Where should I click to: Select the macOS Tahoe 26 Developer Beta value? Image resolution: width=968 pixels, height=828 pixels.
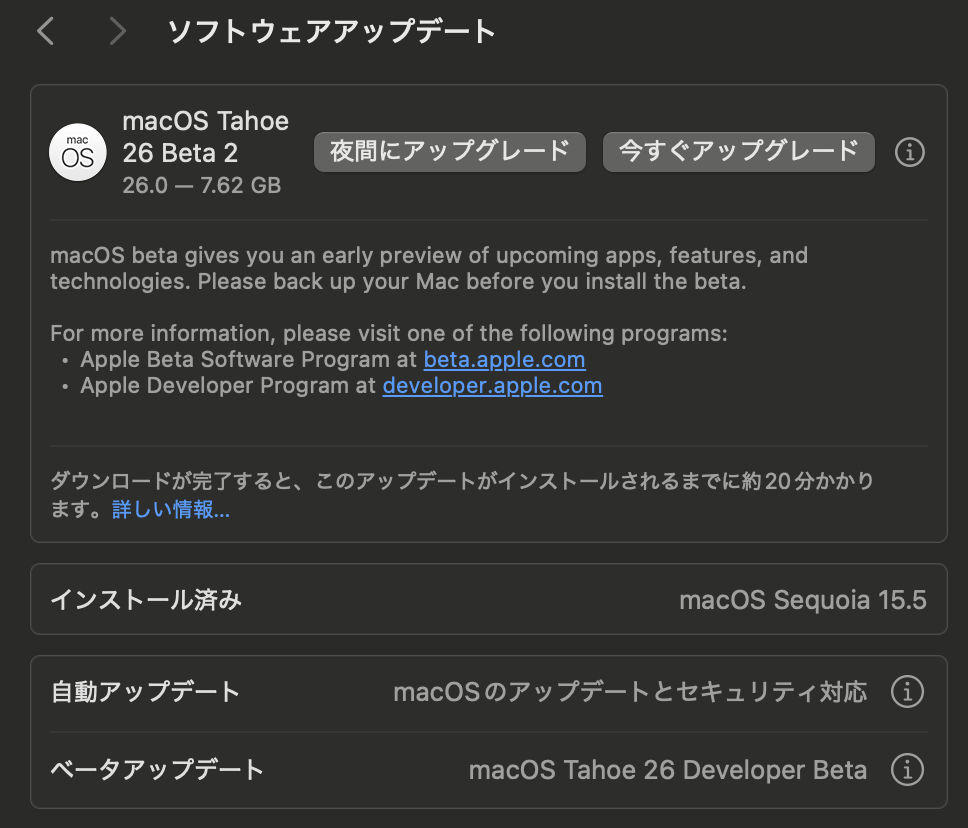tap(668, 770)
